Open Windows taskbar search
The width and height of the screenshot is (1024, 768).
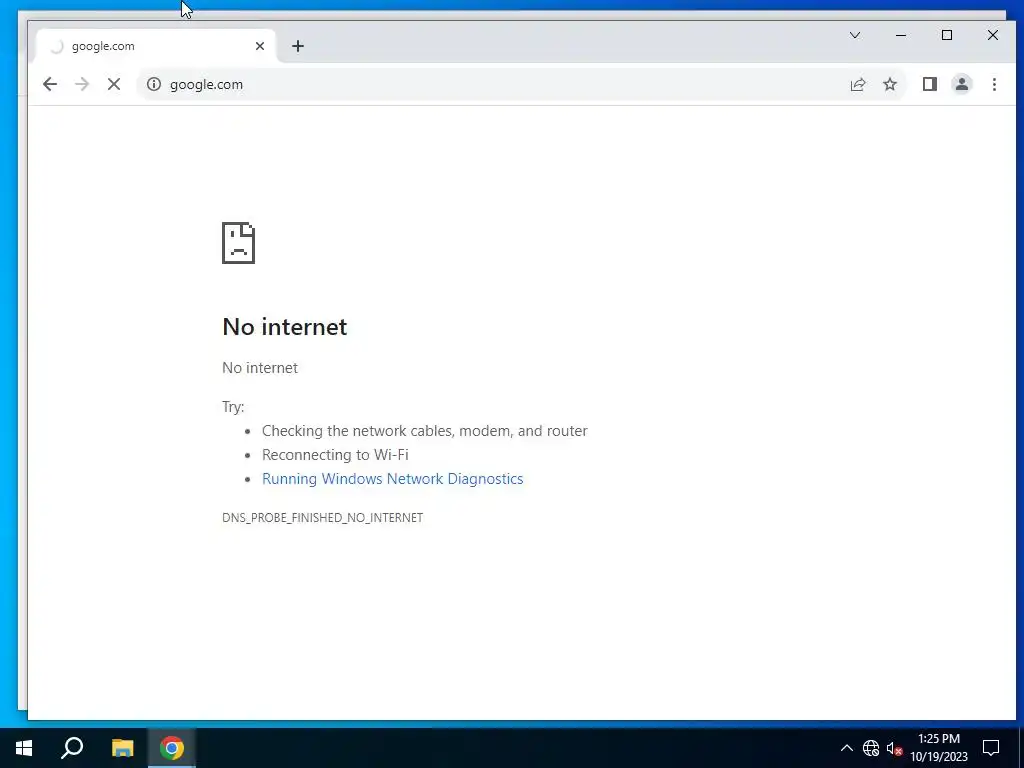[x=72, y=748]
